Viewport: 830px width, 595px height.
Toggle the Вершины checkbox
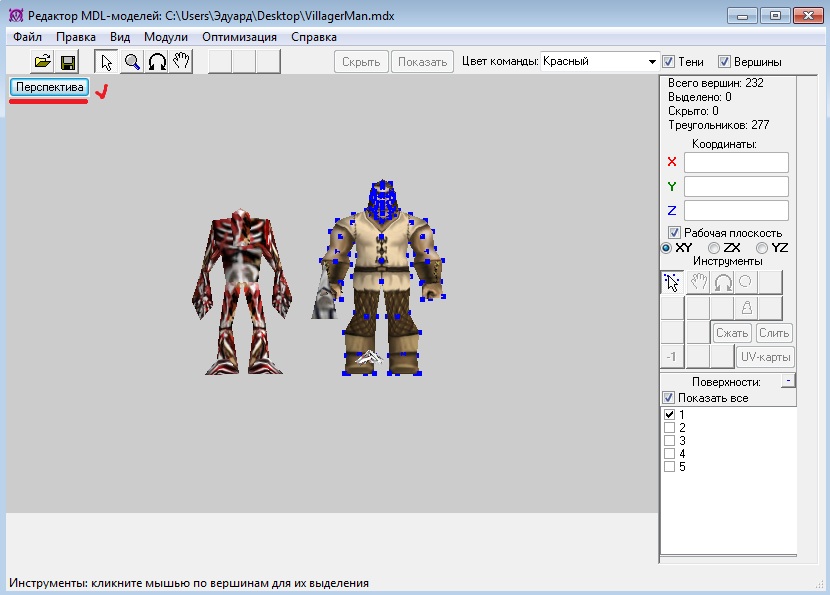[725, 61]
